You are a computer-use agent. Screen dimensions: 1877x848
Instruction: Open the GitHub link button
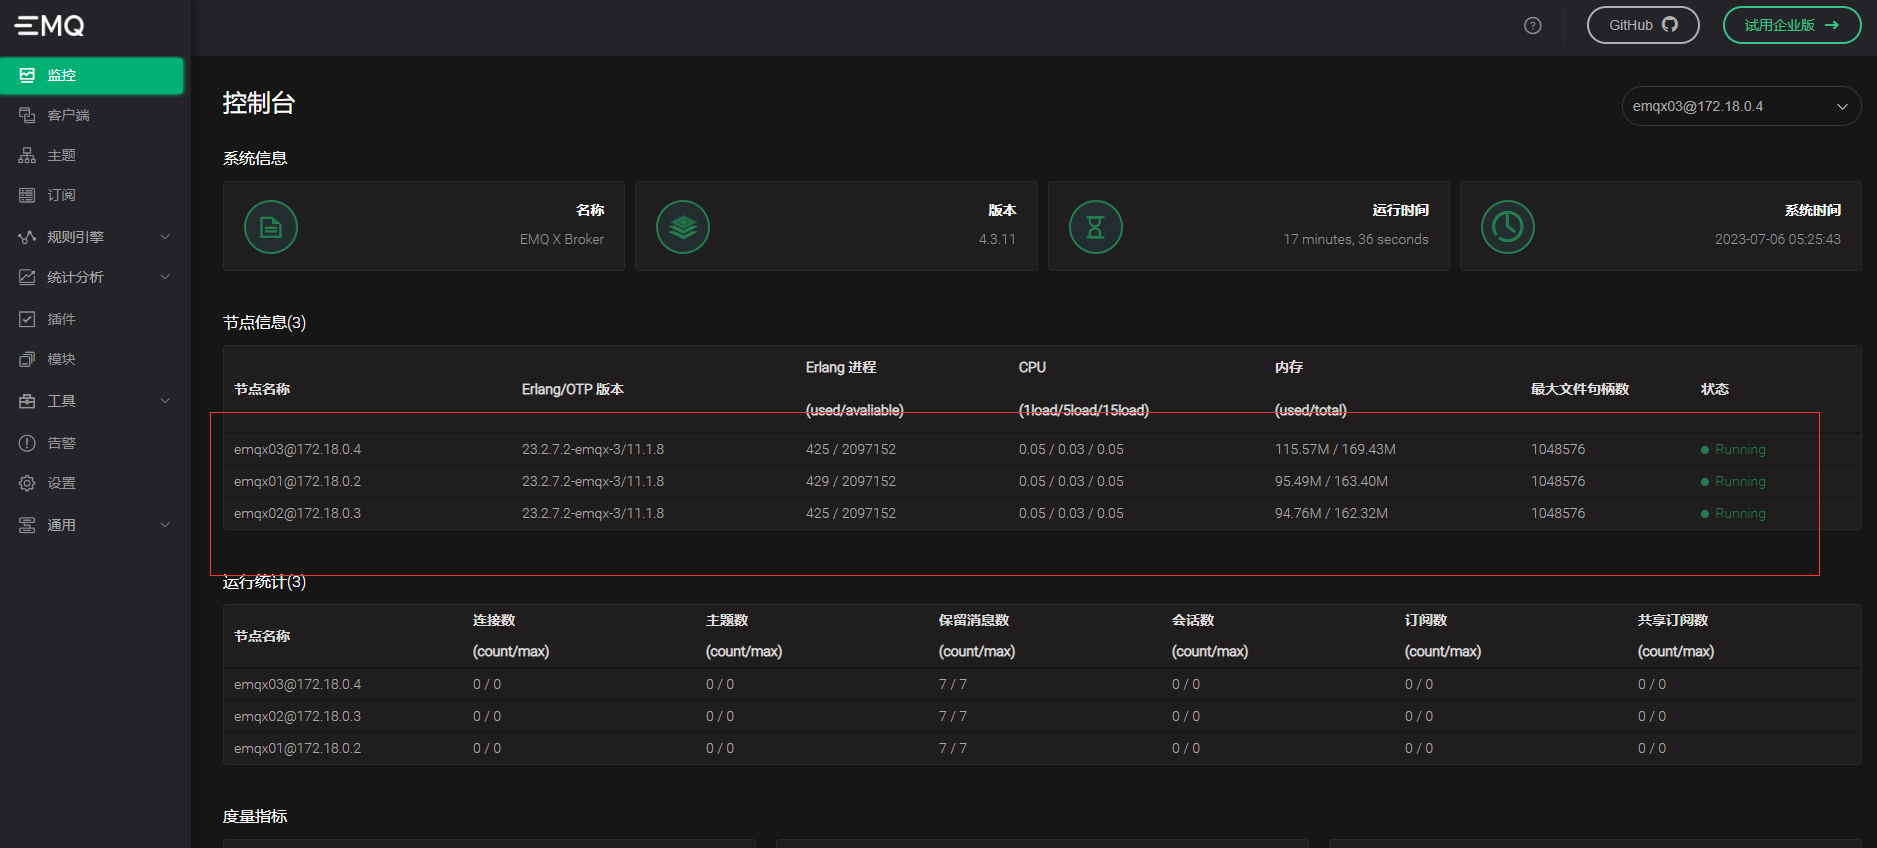1643,25
